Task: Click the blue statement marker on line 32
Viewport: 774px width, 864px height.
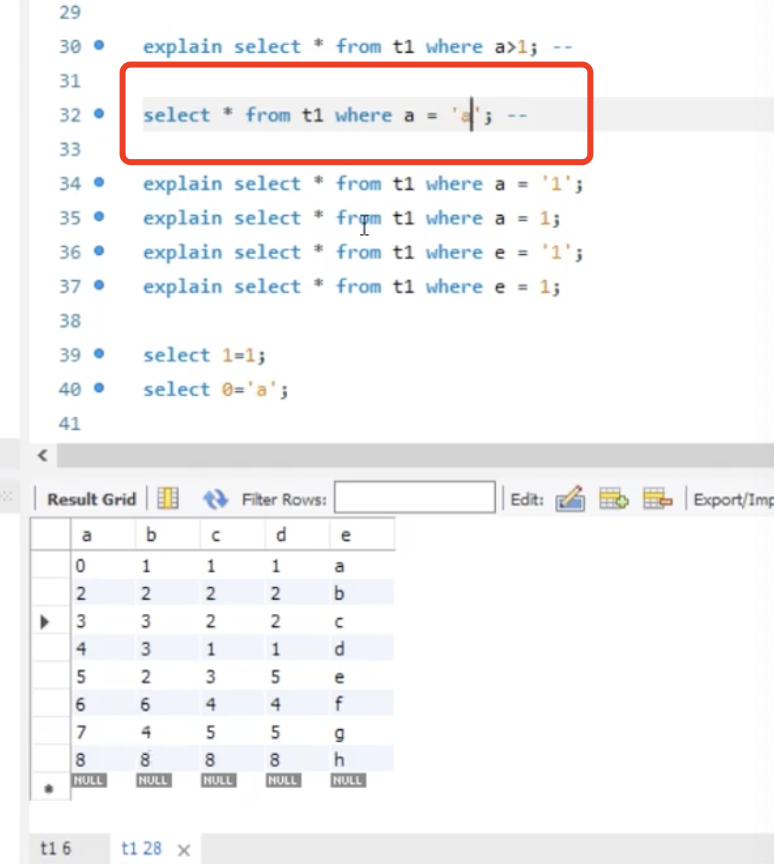Action: point(98,114)
